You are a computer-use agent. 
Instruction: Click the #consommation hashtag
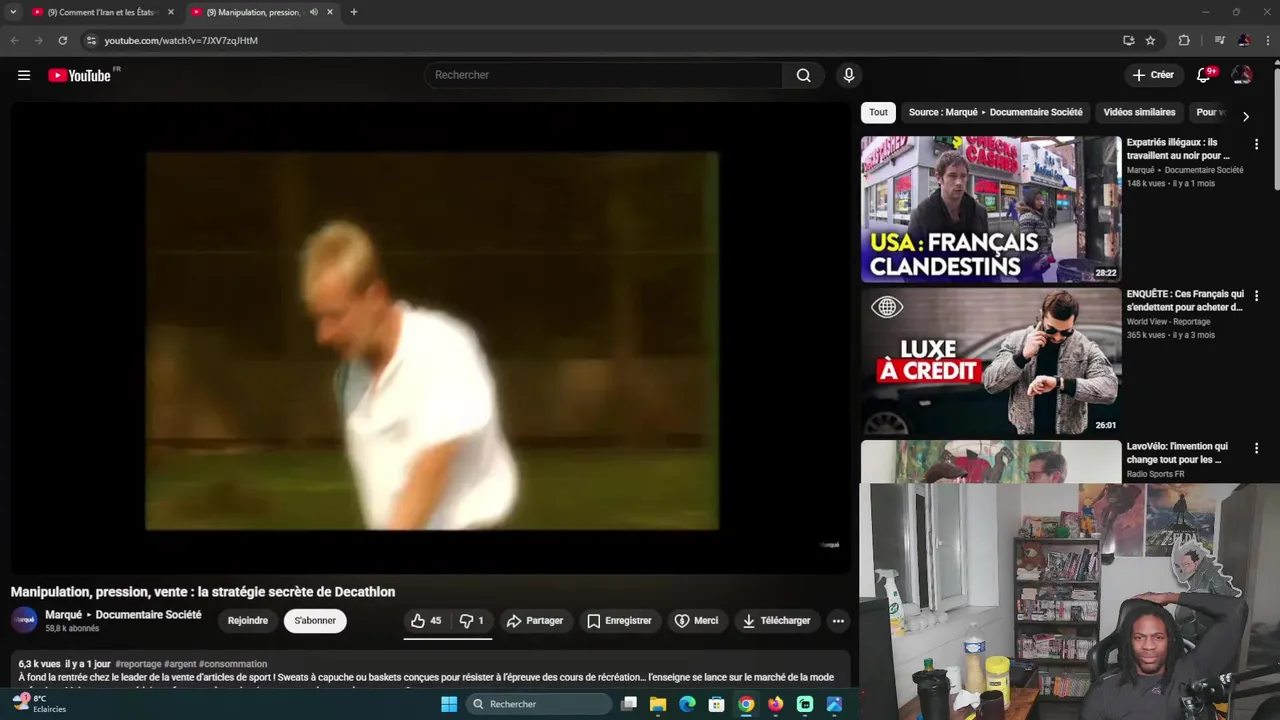coord(233,664)
